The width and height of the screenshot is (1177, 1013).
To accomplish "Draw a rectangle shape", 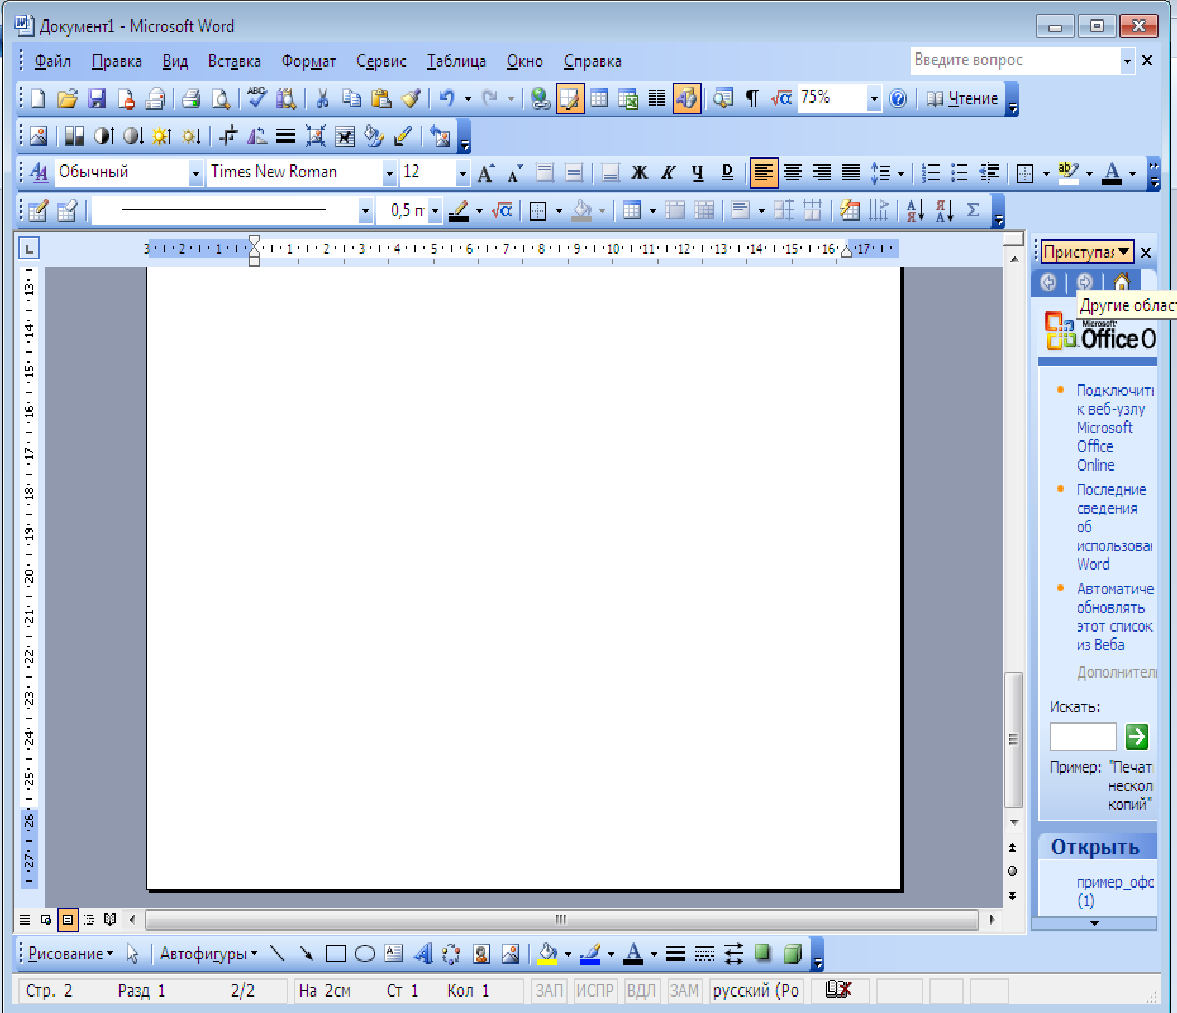I will click(x=336, y=954).
